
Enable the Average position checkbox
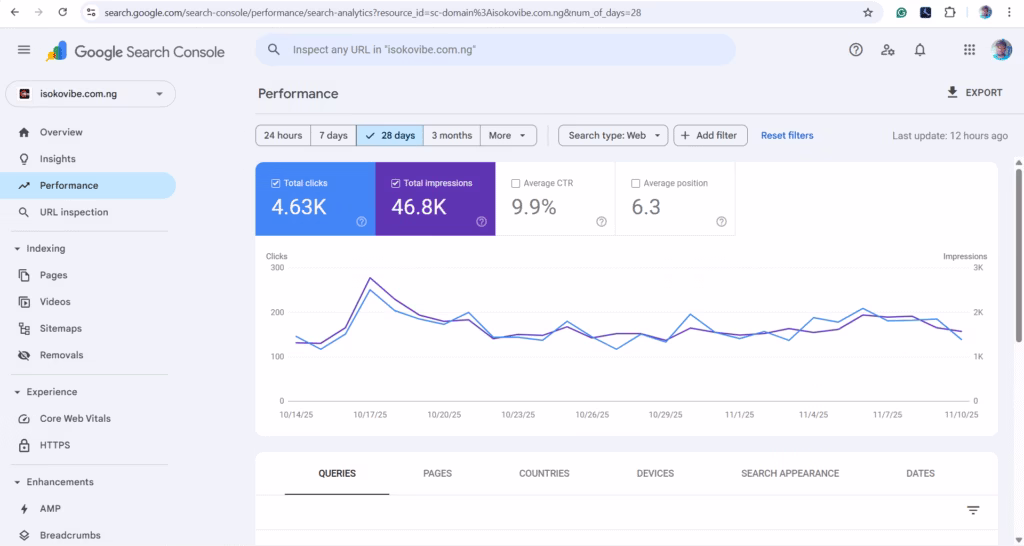636,184
